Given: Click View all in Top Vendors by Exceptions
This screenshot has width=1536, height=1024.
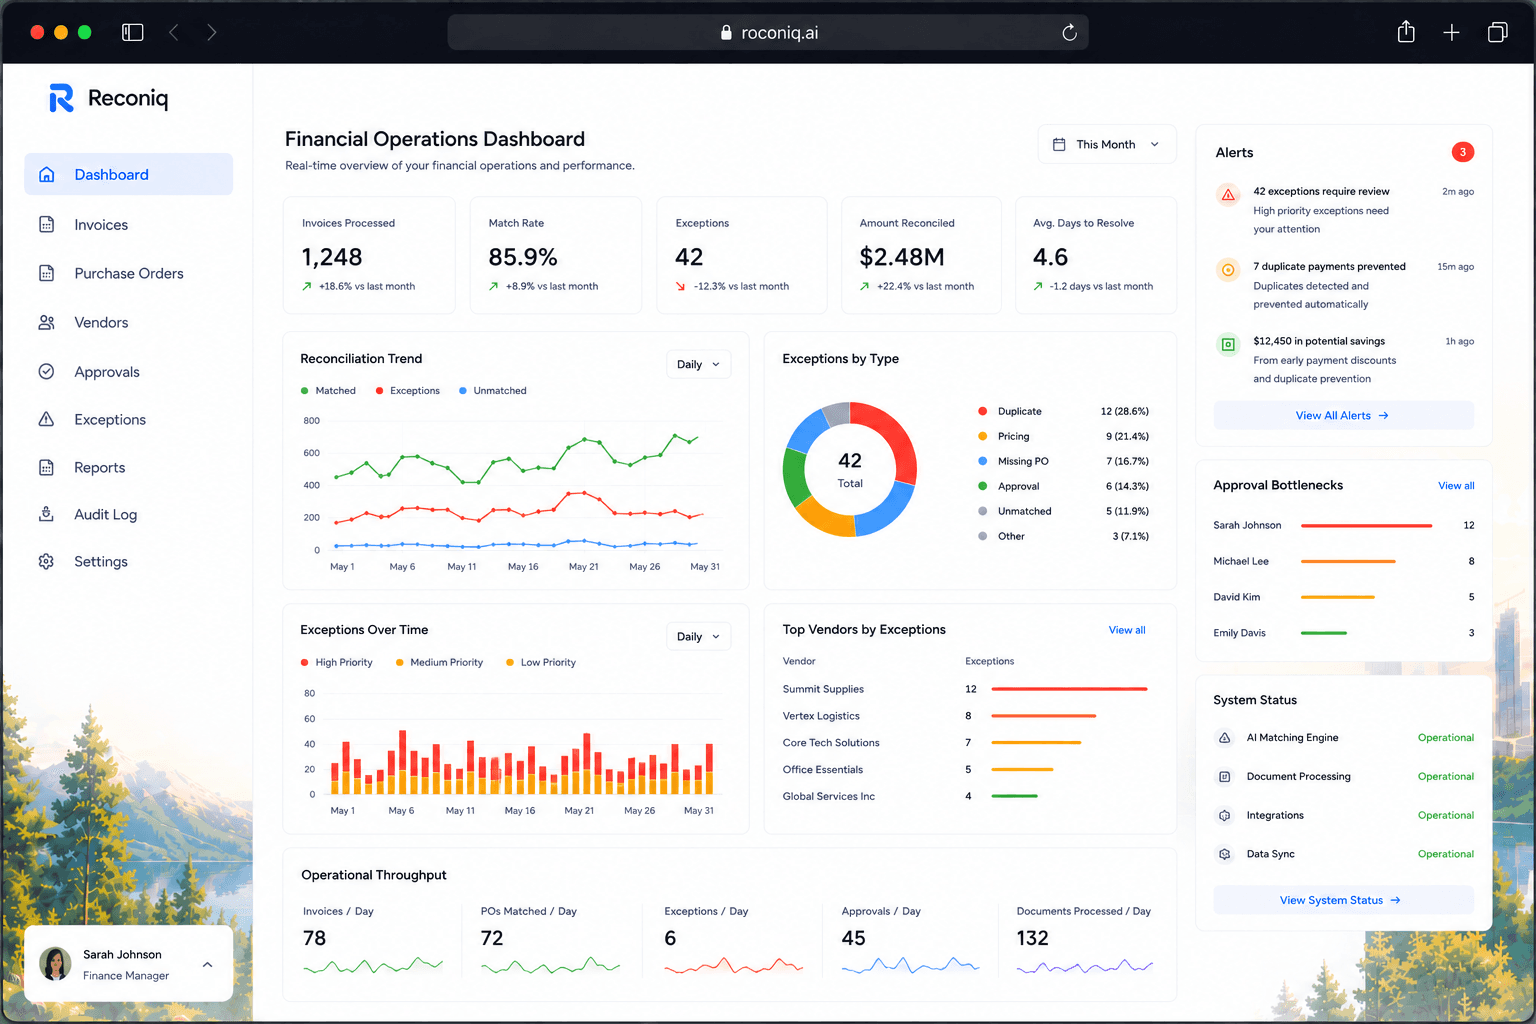Looking at the screenshot, I should click(x=1127, y=630).
